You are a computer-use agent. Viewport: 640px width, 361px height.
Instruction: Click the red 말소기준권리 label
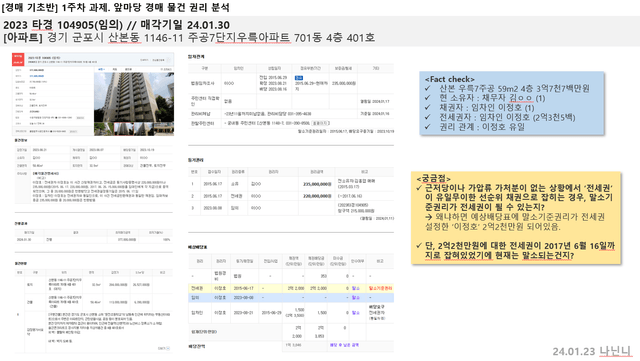point(380,288)
